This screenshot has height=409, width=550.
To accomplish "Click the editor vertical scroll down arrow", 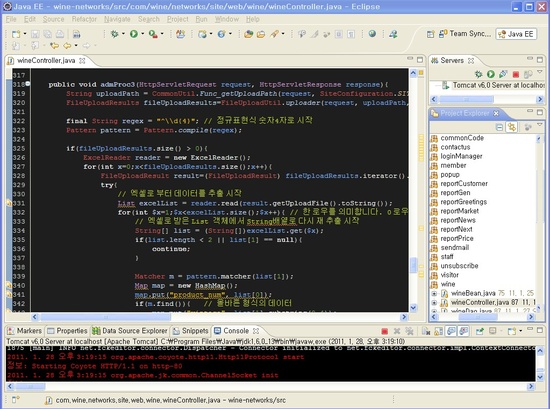I will [413, 308].
